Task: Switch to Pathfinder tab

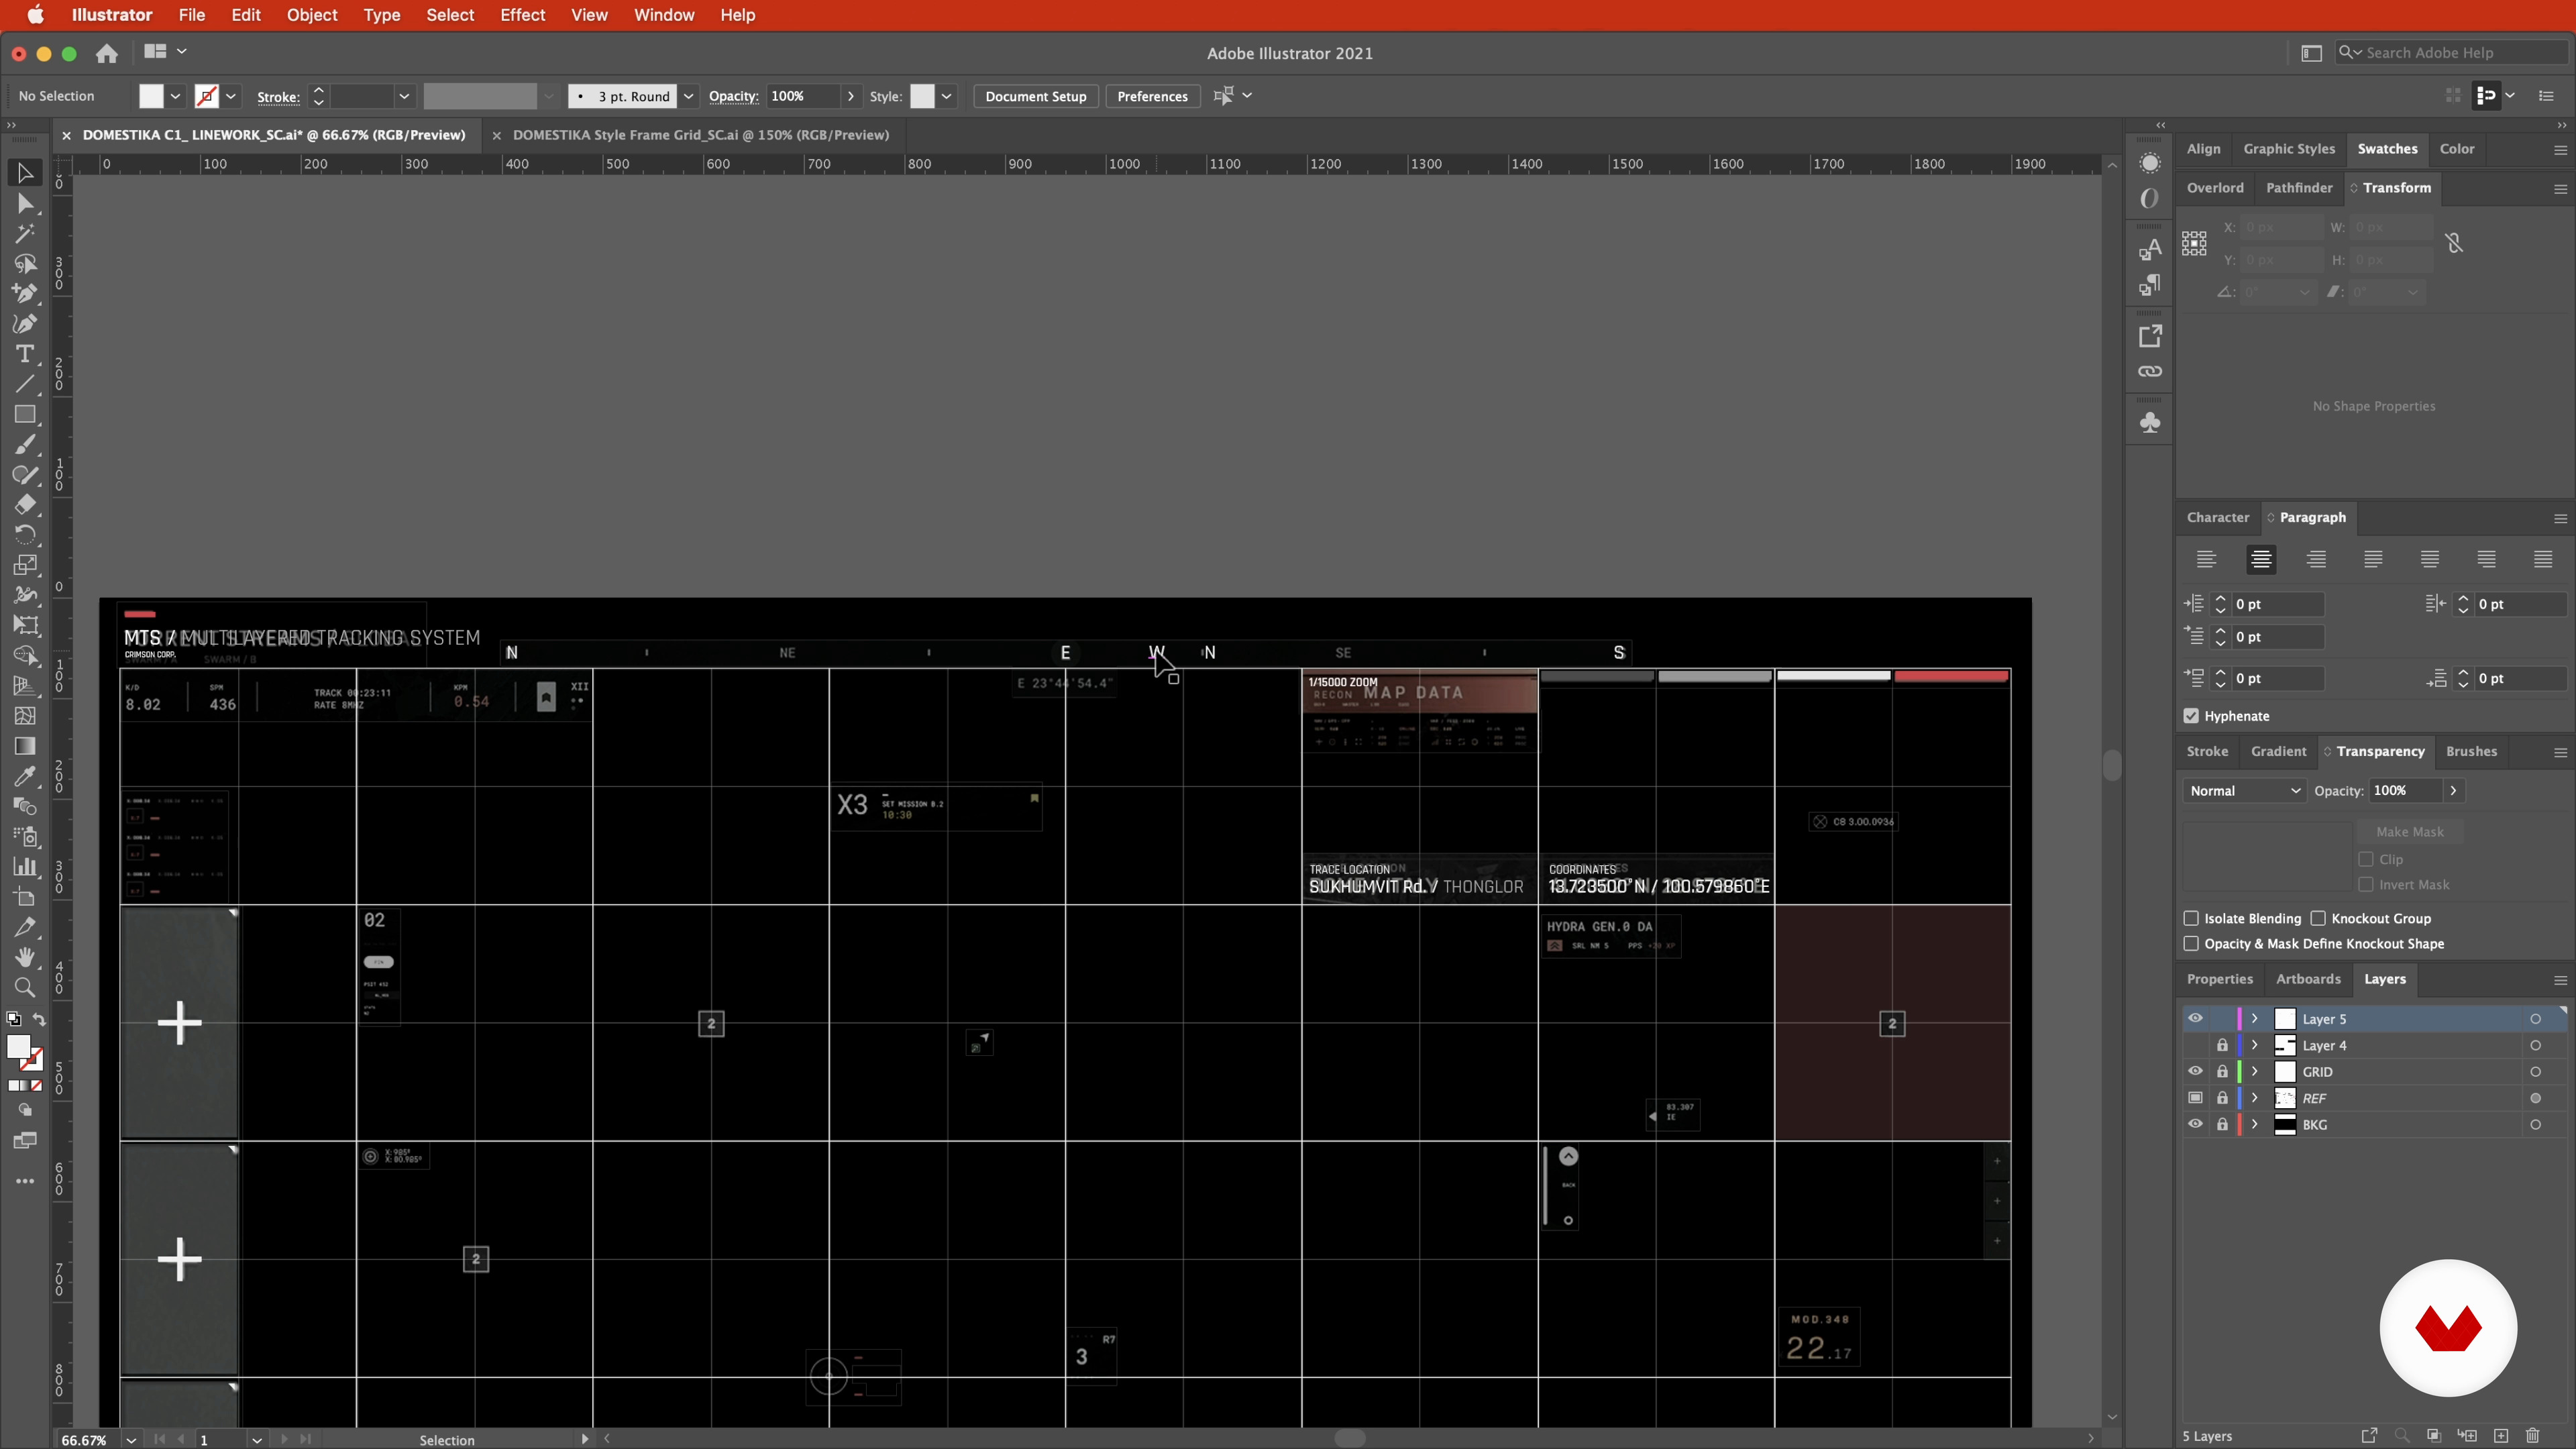Action: click(2299, 187)
